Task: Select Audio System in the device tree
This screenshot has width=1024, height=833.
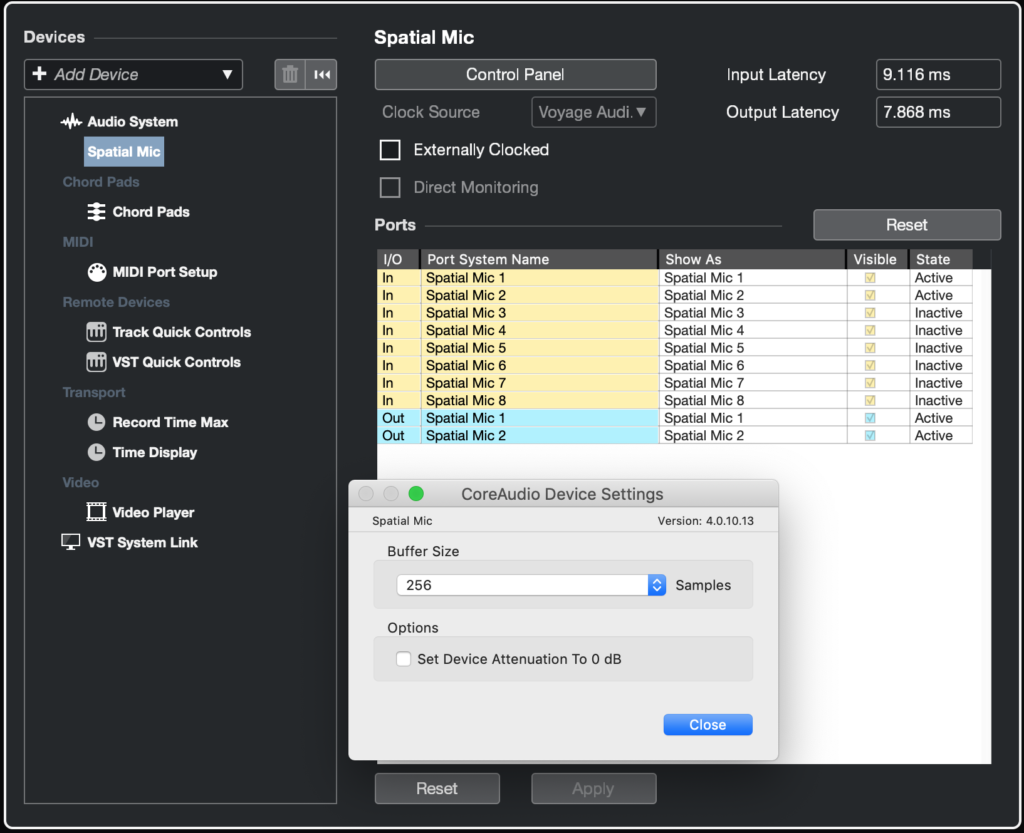Action: click(133, 121)
